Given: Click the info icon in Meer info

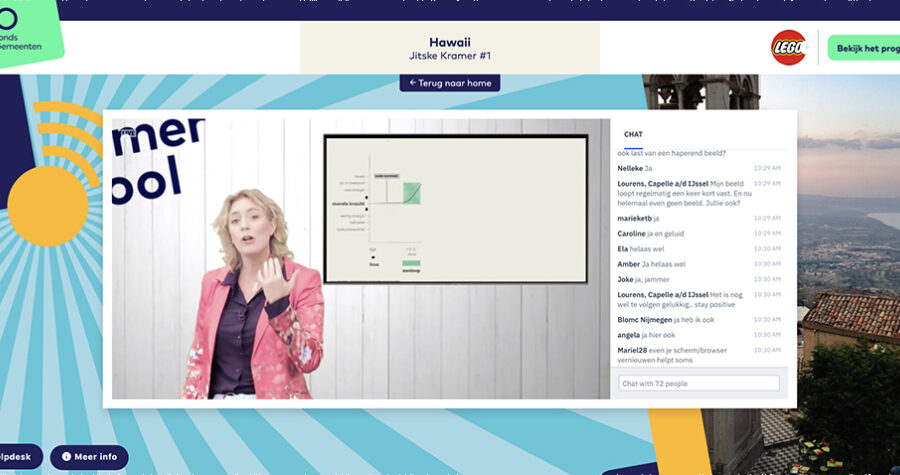Looking at the screenshot, I should click(x=67, y=457).
